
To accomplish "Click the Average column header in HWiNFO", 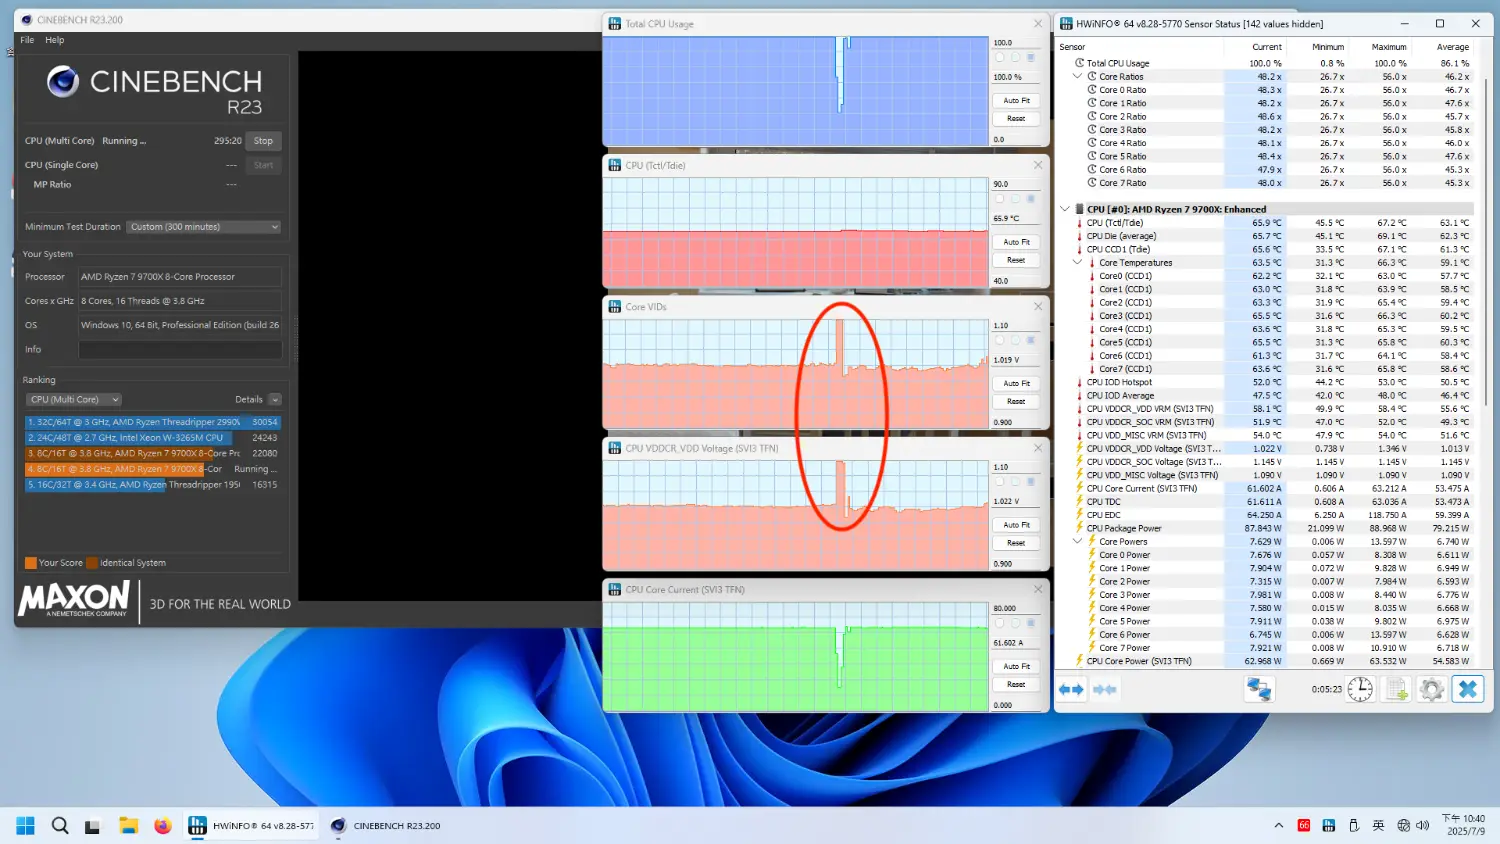I will point(1452,47).
